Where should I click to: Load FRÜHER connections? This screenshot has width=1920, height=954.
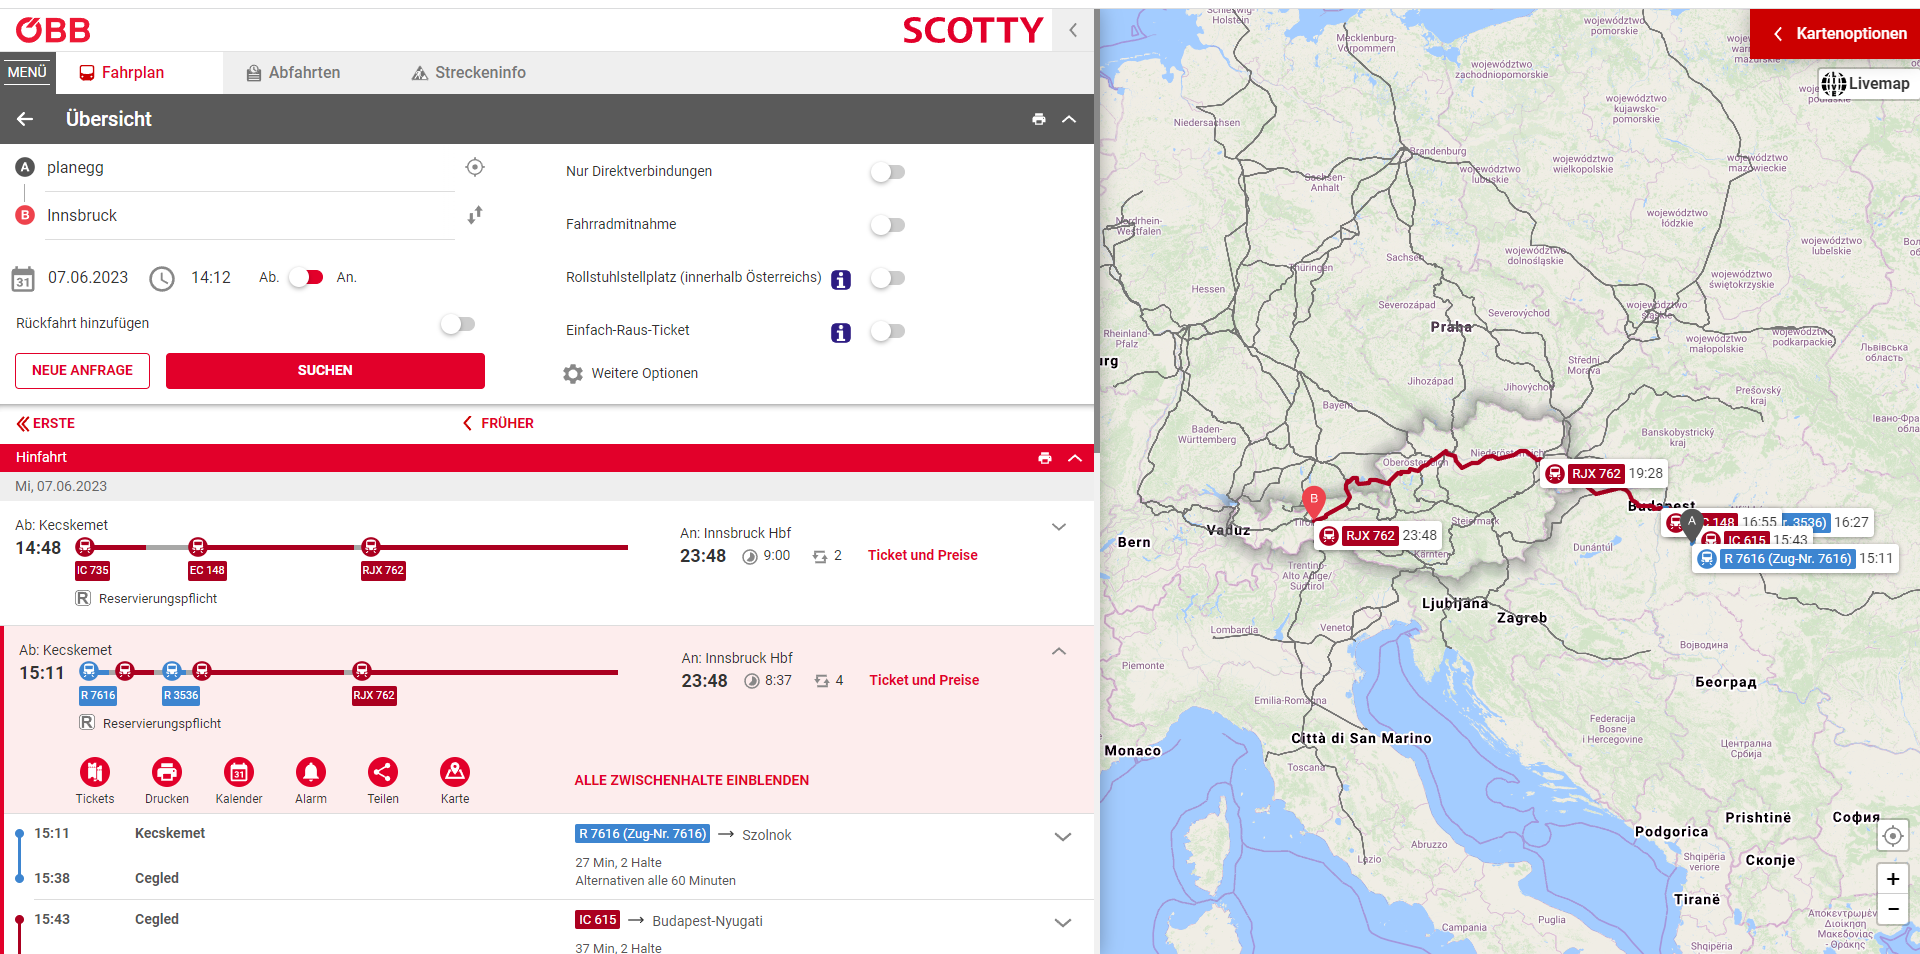coord(498,423)
